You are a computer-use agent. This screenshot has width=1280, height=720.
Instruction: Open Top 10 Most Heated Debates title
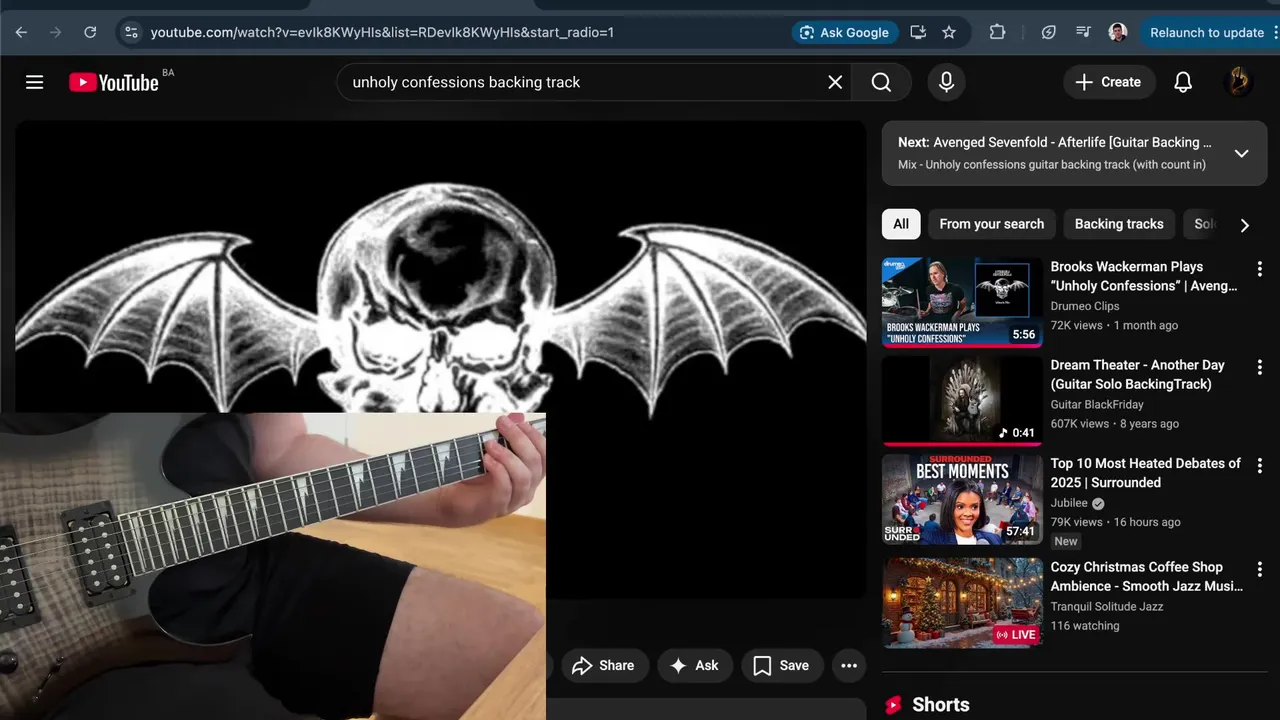tap(1146, 472)
